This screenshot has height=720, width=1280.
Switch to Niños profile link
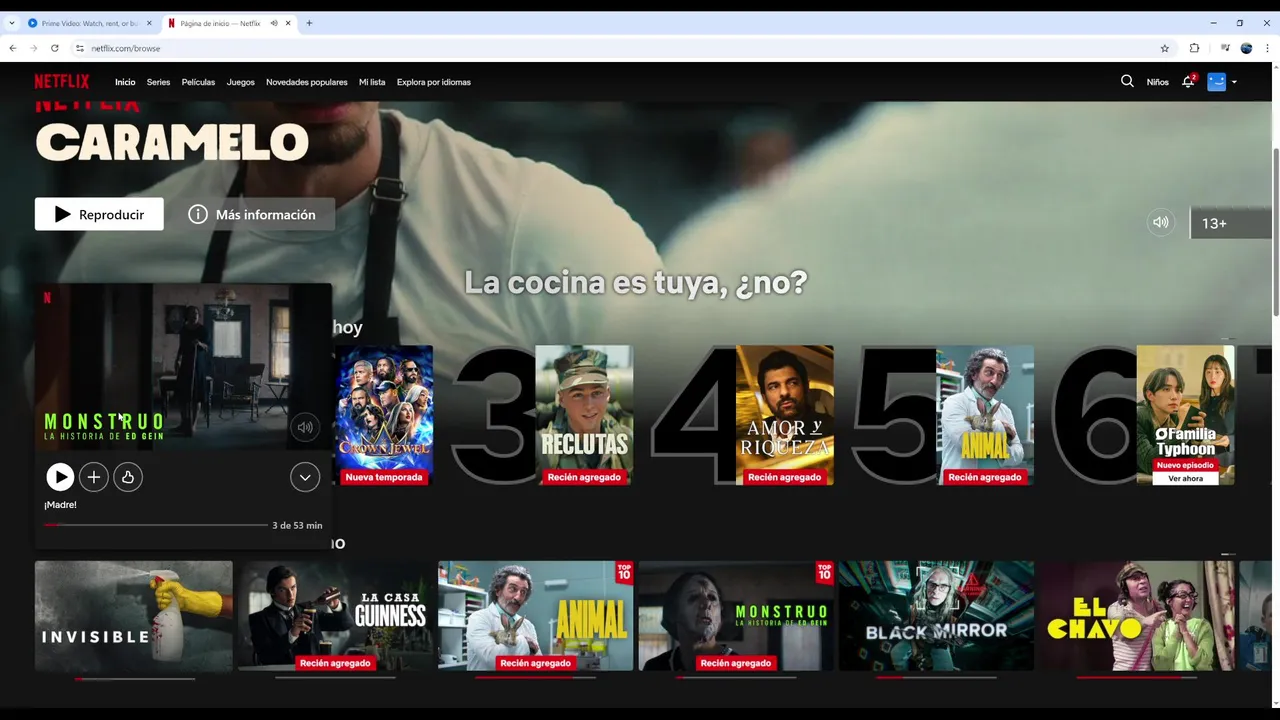coord(1158,82)
